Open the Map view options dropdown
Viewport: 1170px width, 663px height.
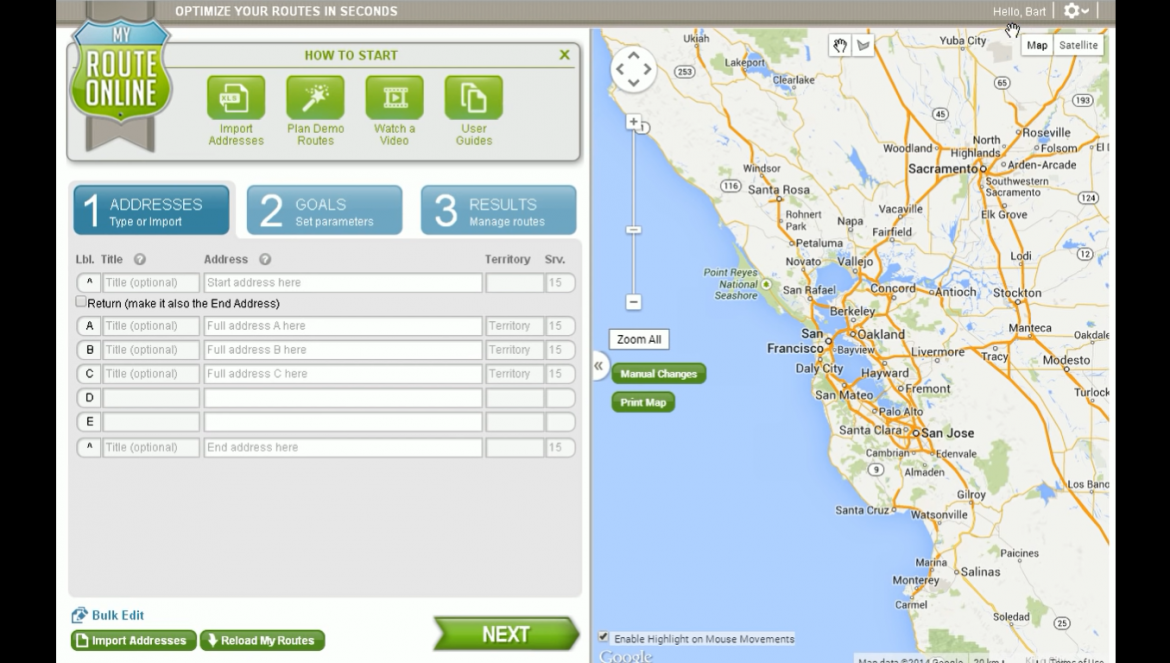click(1037, 45)
